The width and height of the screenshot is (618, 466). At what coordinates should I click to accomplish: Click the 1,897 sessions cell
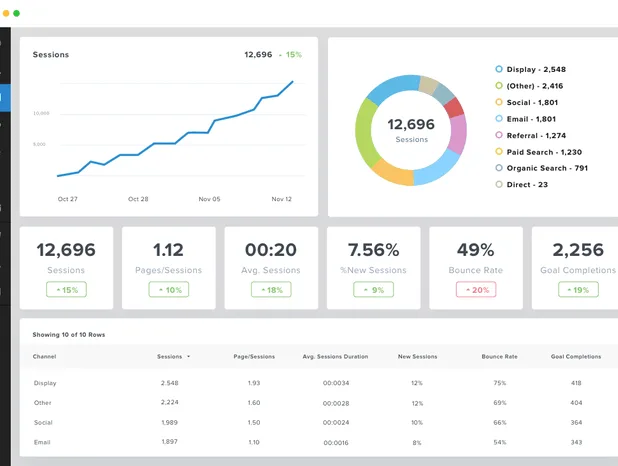[x=169, y=442]
